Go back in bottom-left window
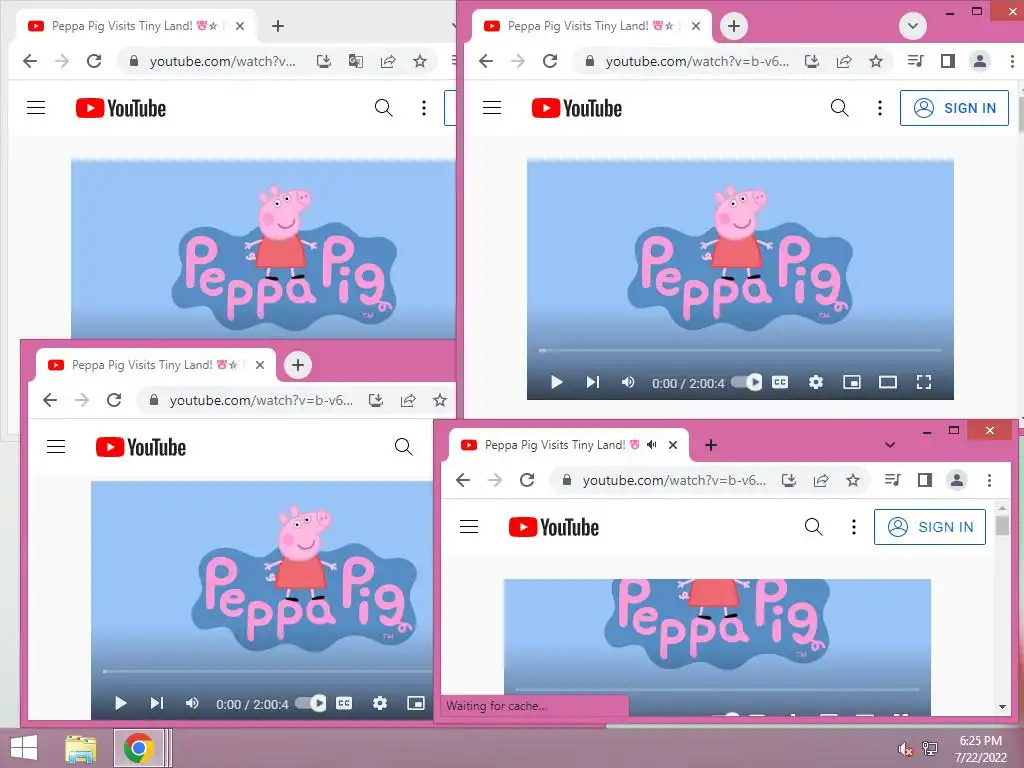 [50, 400]
